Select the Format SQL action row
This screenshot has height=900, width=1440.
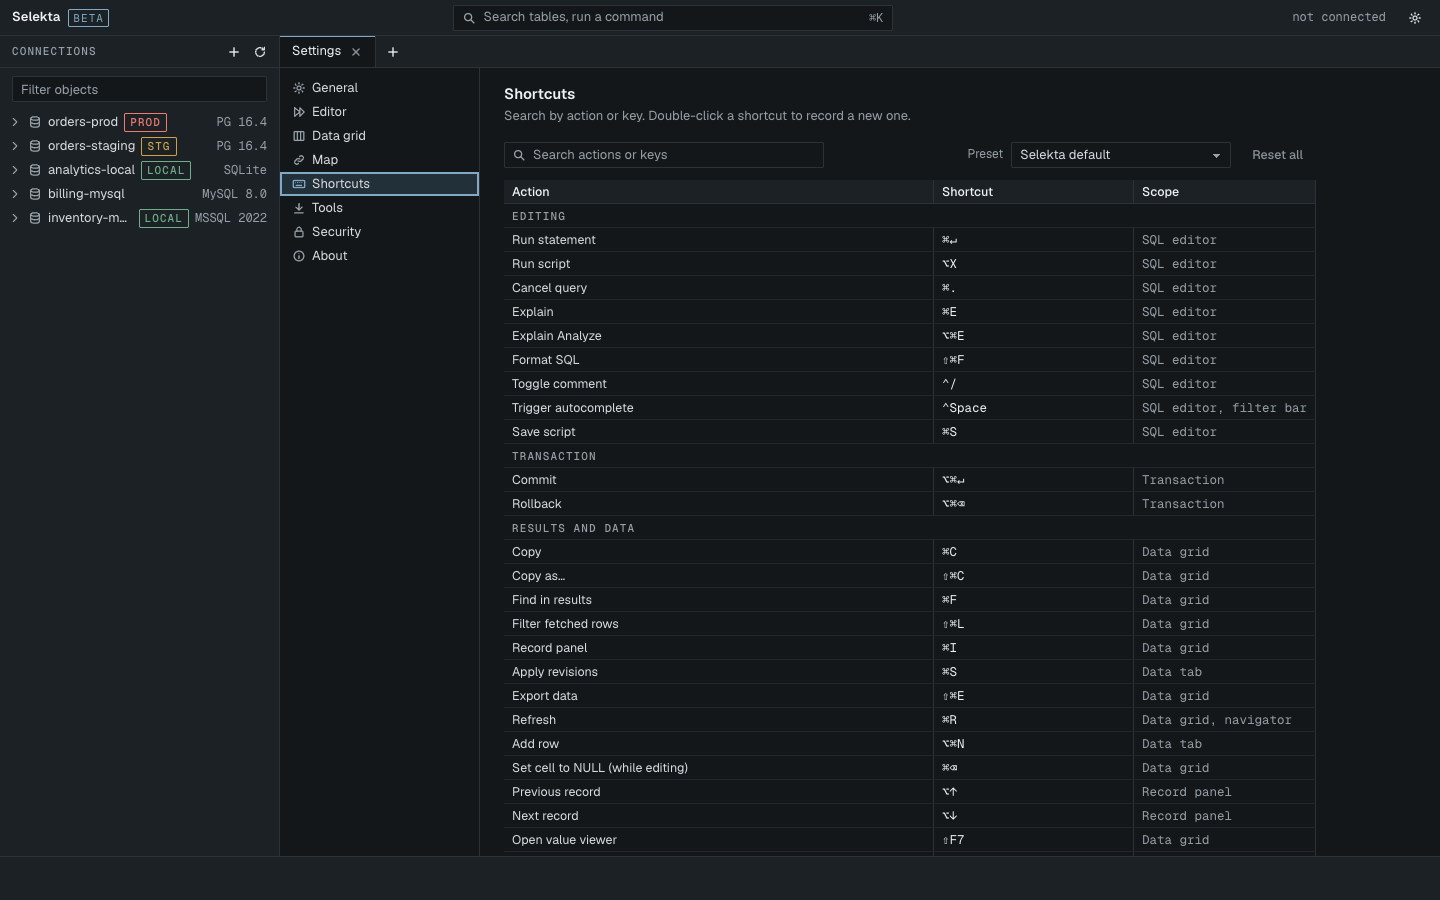[909, 360]
